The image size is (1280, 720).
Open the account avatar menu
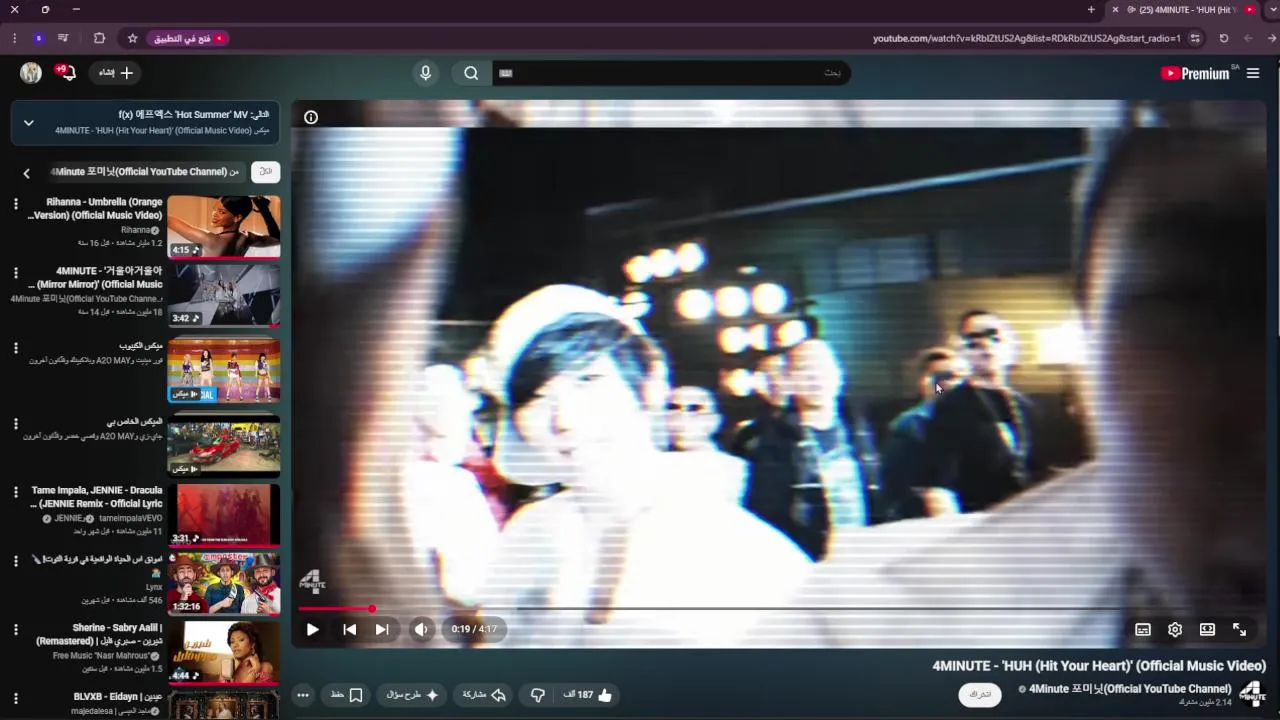pyautogui.click(x=31, y=73)
